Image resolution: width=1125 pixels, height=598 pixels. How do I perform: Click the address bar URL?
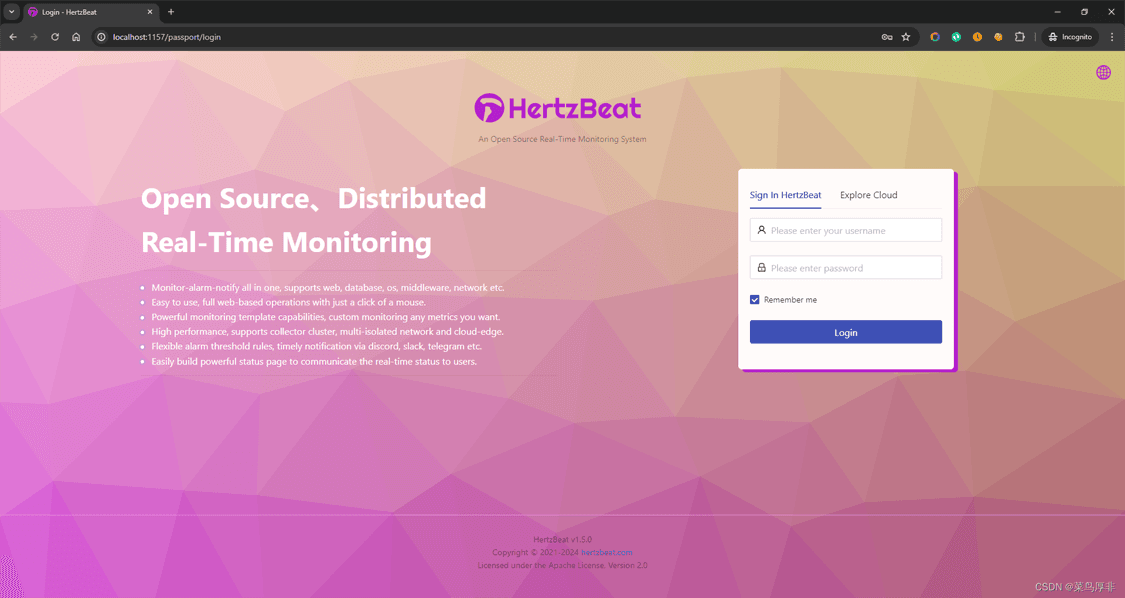(166, 37)
